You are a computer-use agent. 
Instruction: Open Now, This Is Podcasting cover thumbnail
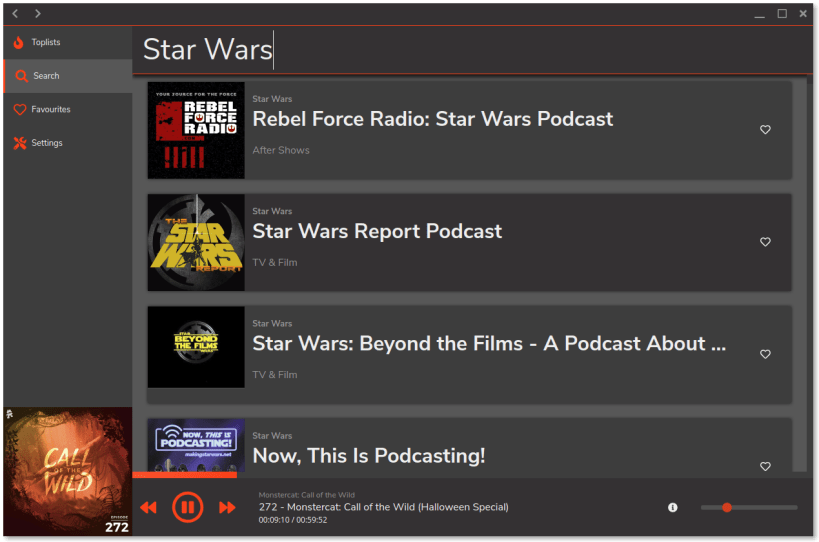click(x=196, y=445)
